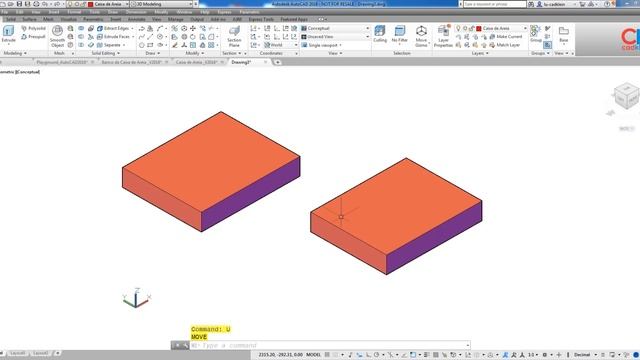Image resolution: width=640 pixels, height=360 pixels.
Task: Click the Rotate tool in Modify panel
Action: 193,37
